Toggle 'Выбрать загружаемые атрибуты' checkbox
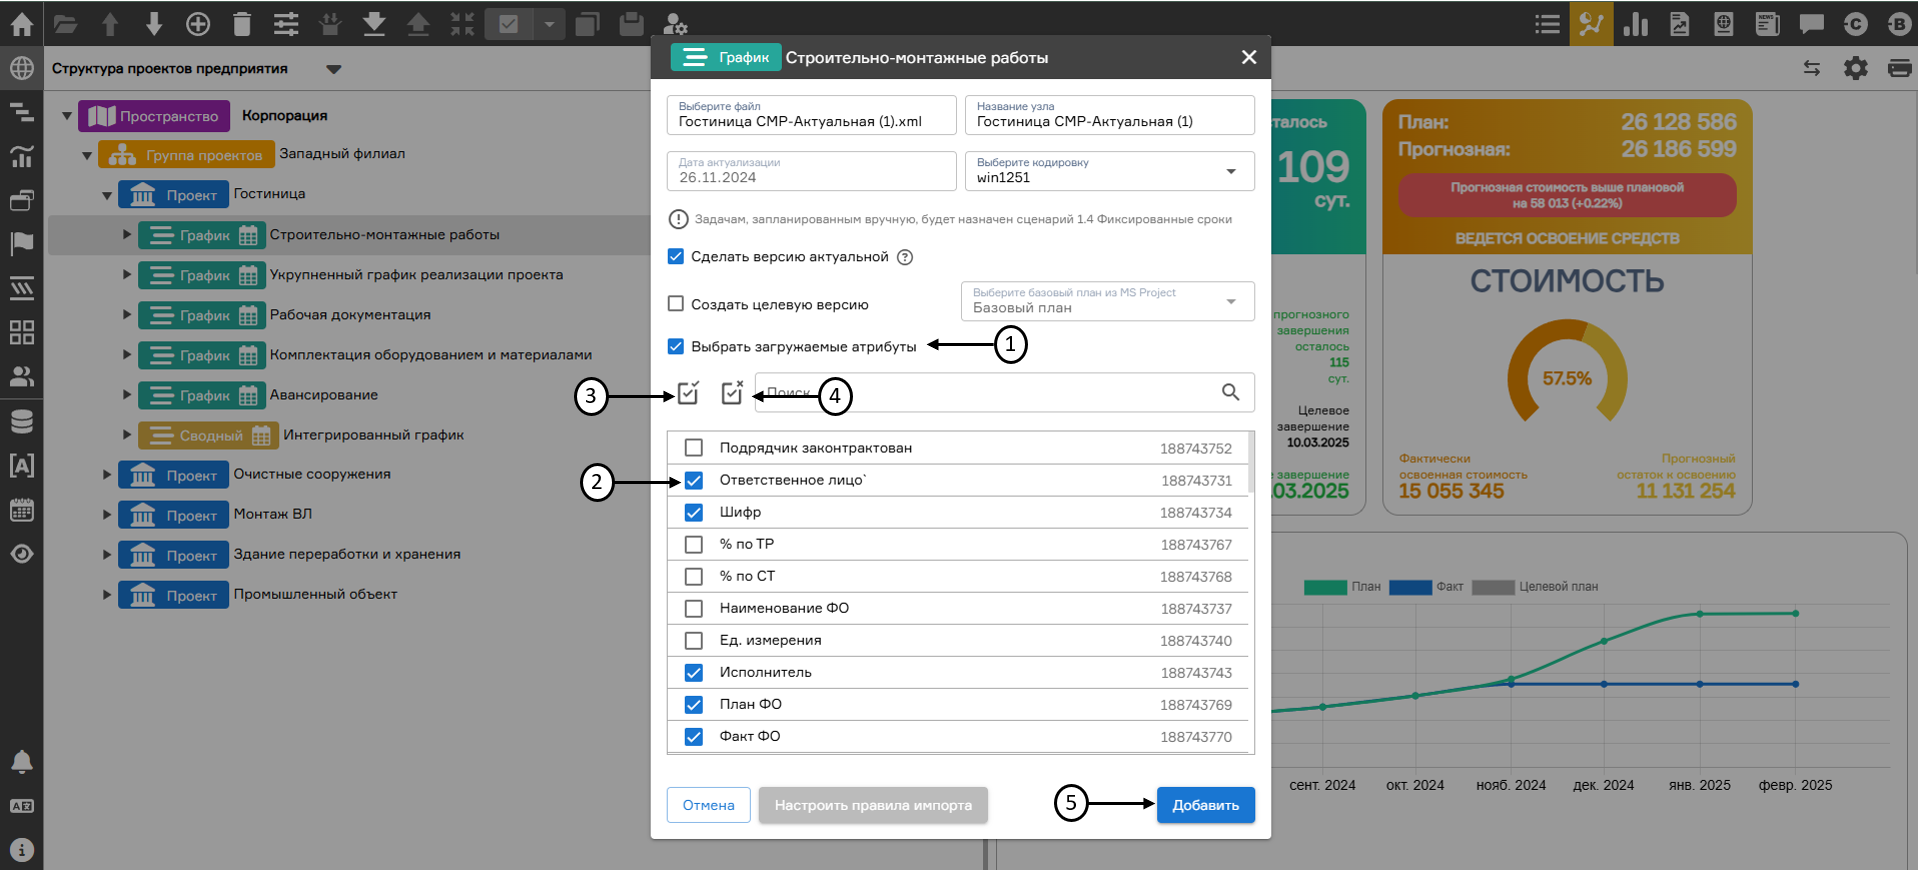The width and height of the screenshot is (1918, 871). coord(676,346)
